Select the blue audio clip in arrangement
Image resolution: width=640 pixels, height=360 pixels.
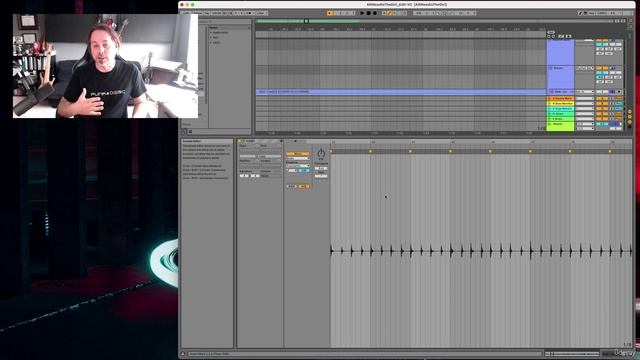(x=400, y=92)
